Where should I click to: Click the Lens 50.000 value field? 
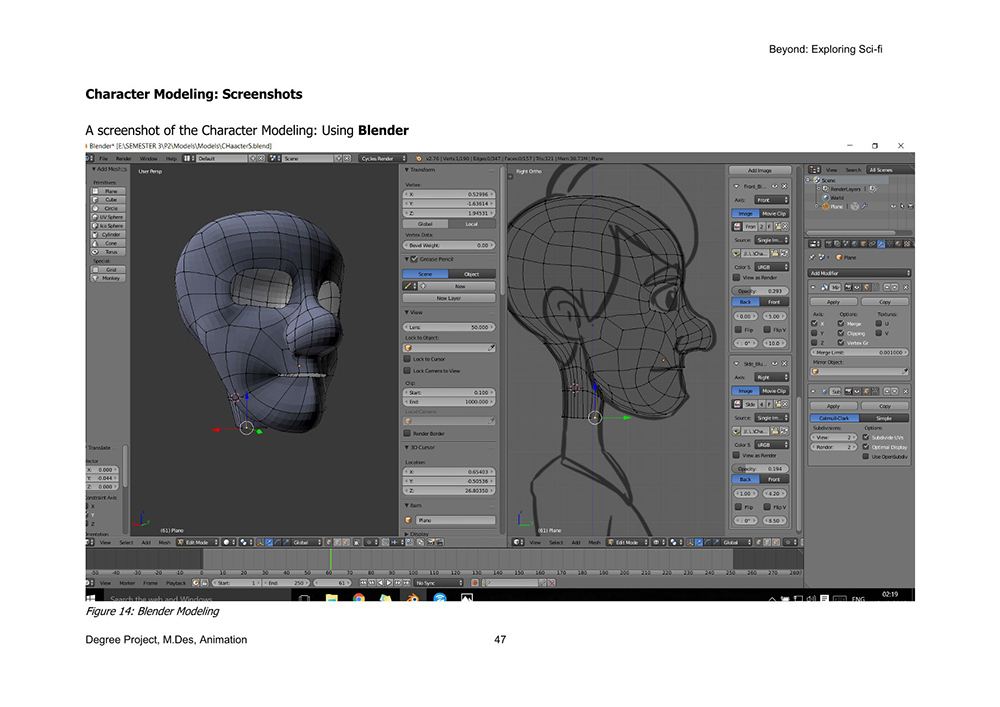point(449,328)
